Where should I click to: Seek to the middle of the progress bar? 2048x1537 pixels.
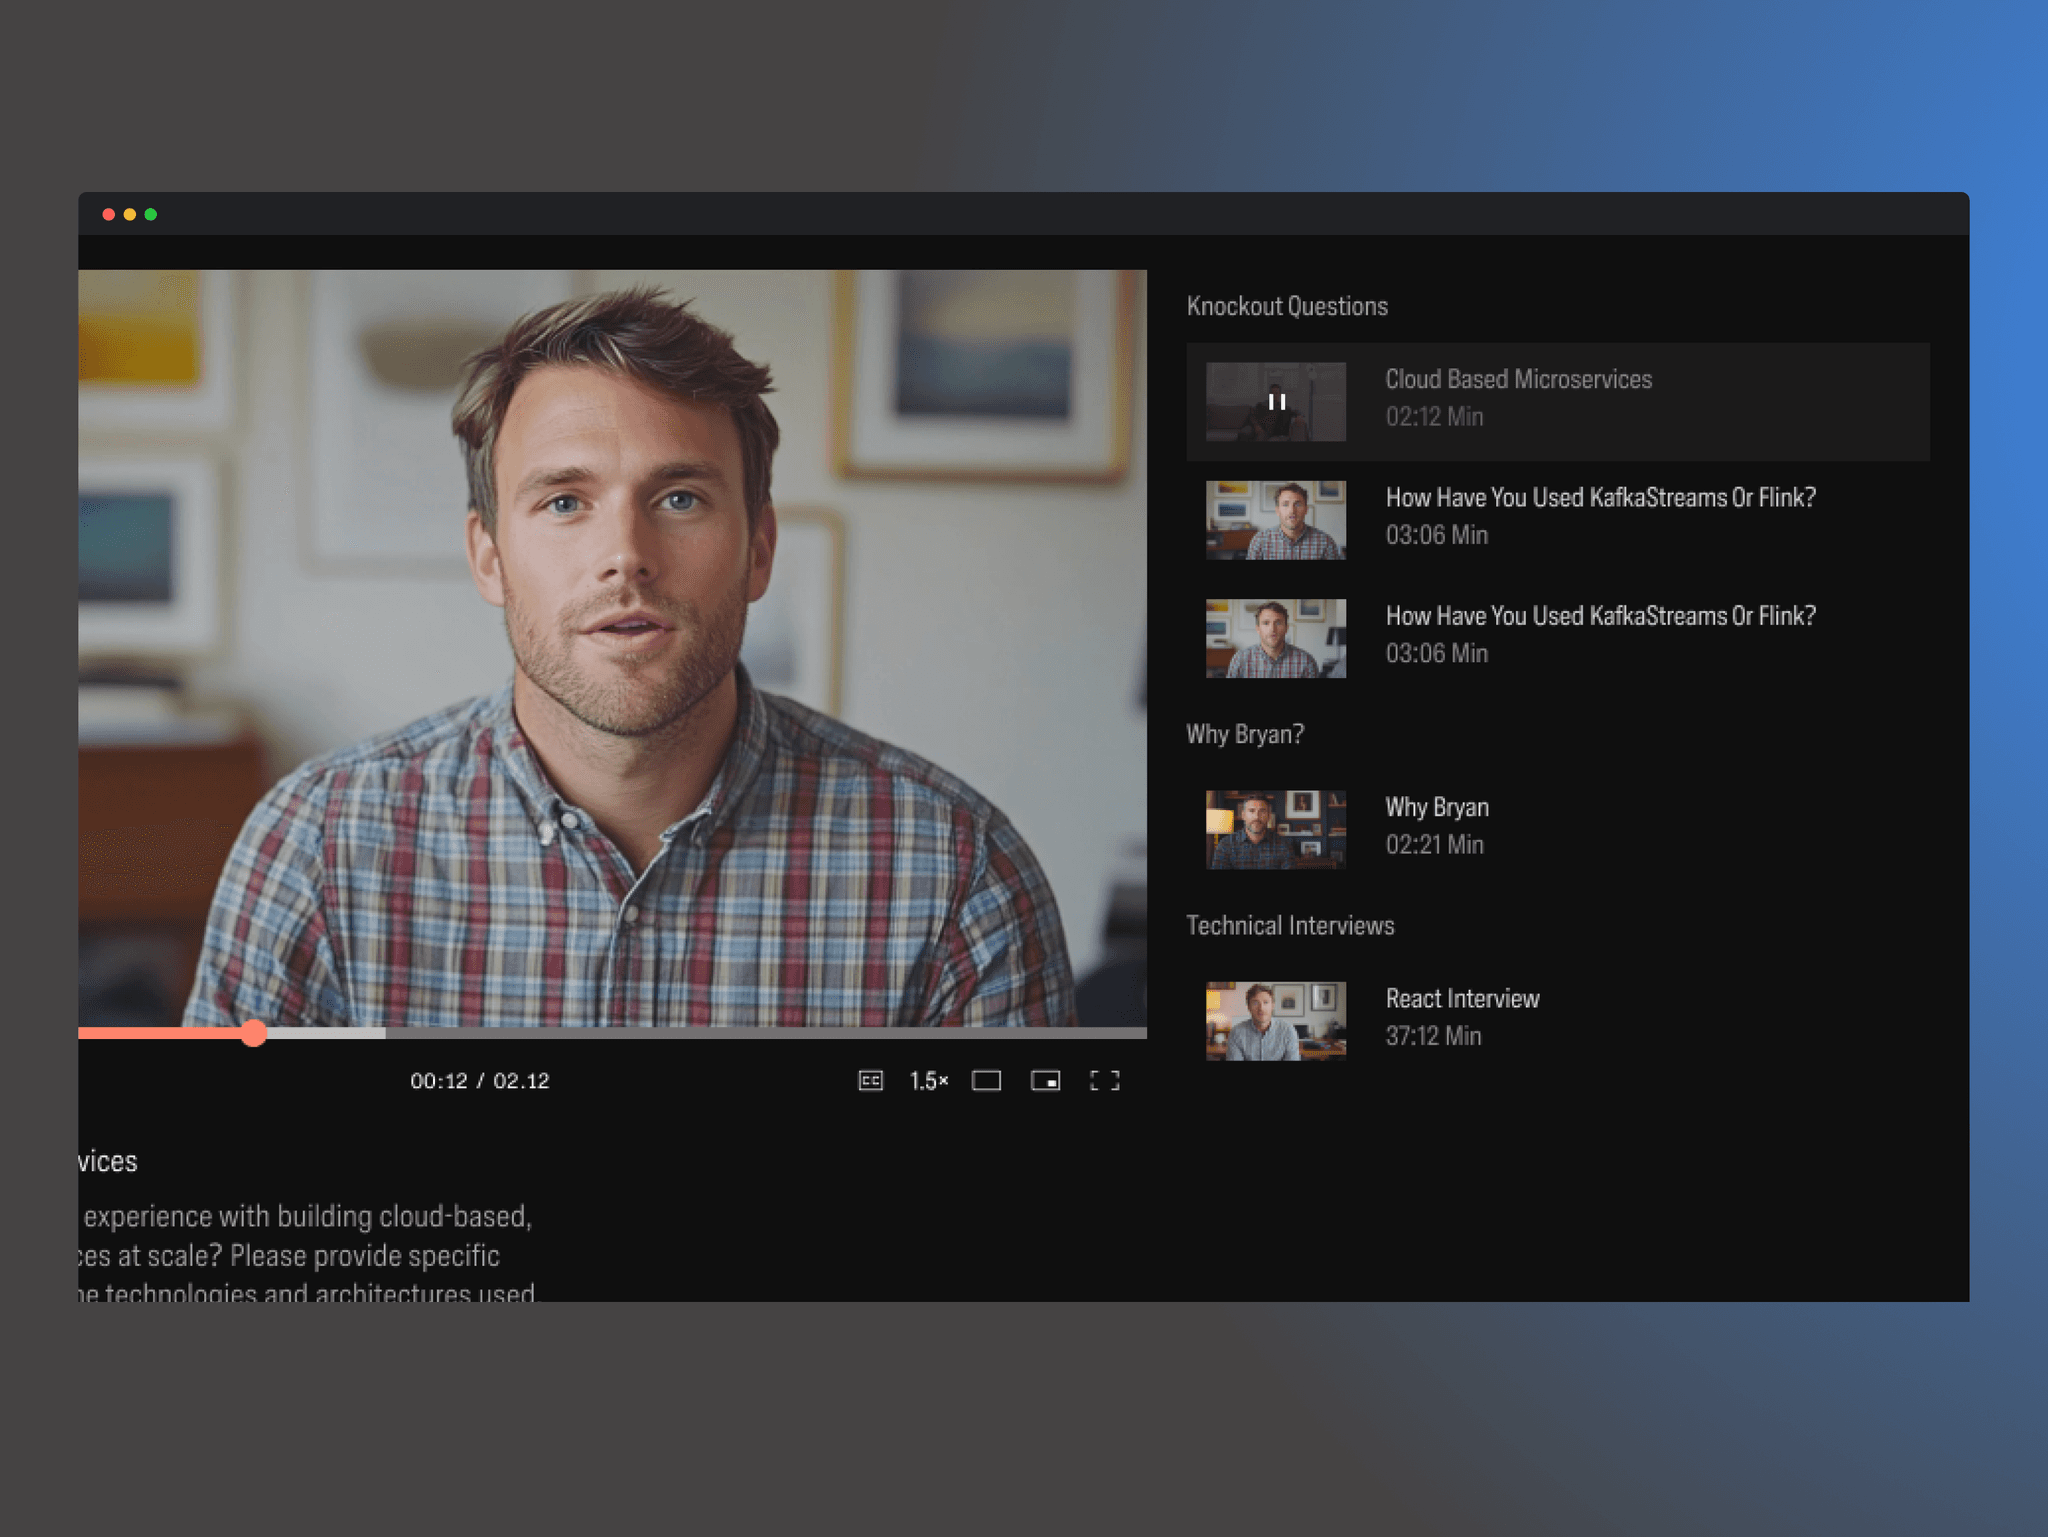click(x=612, y=1033)
